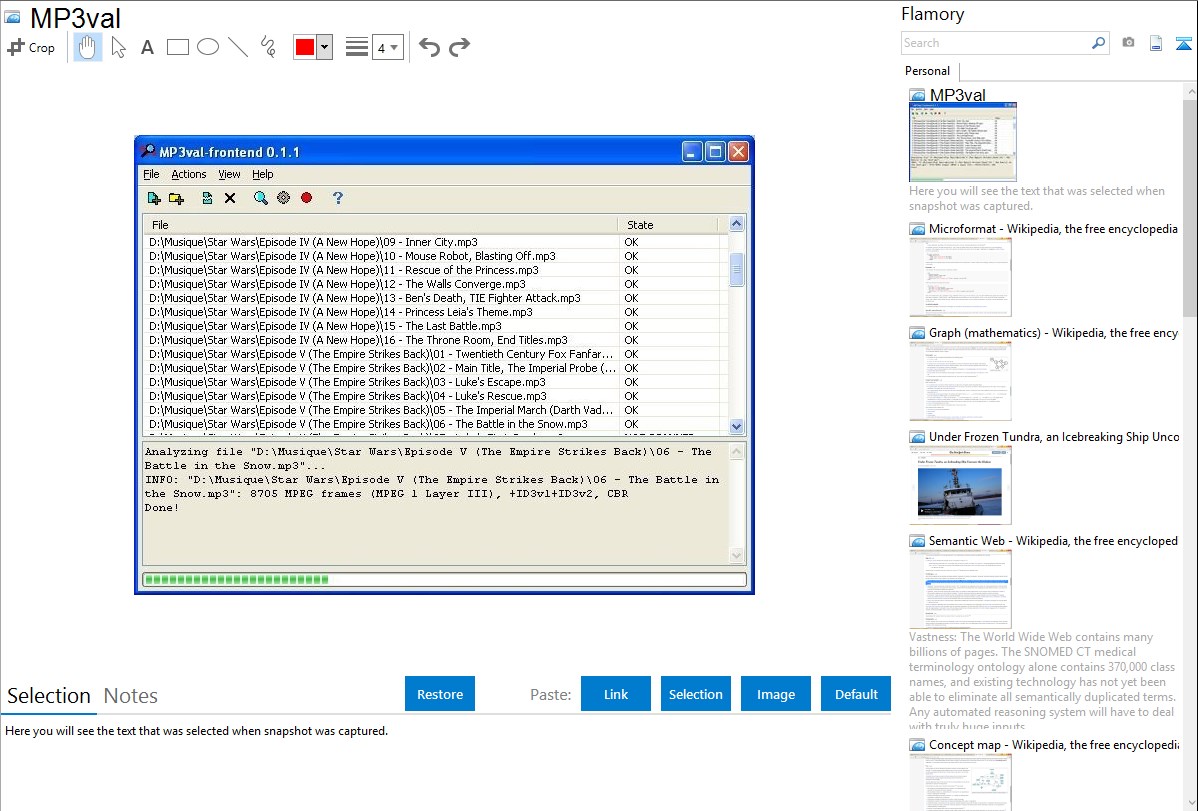Pick the straight line tool
The height and width of the screenshot is (811, 1198).
pyautogui.click(x=238, y=47)
